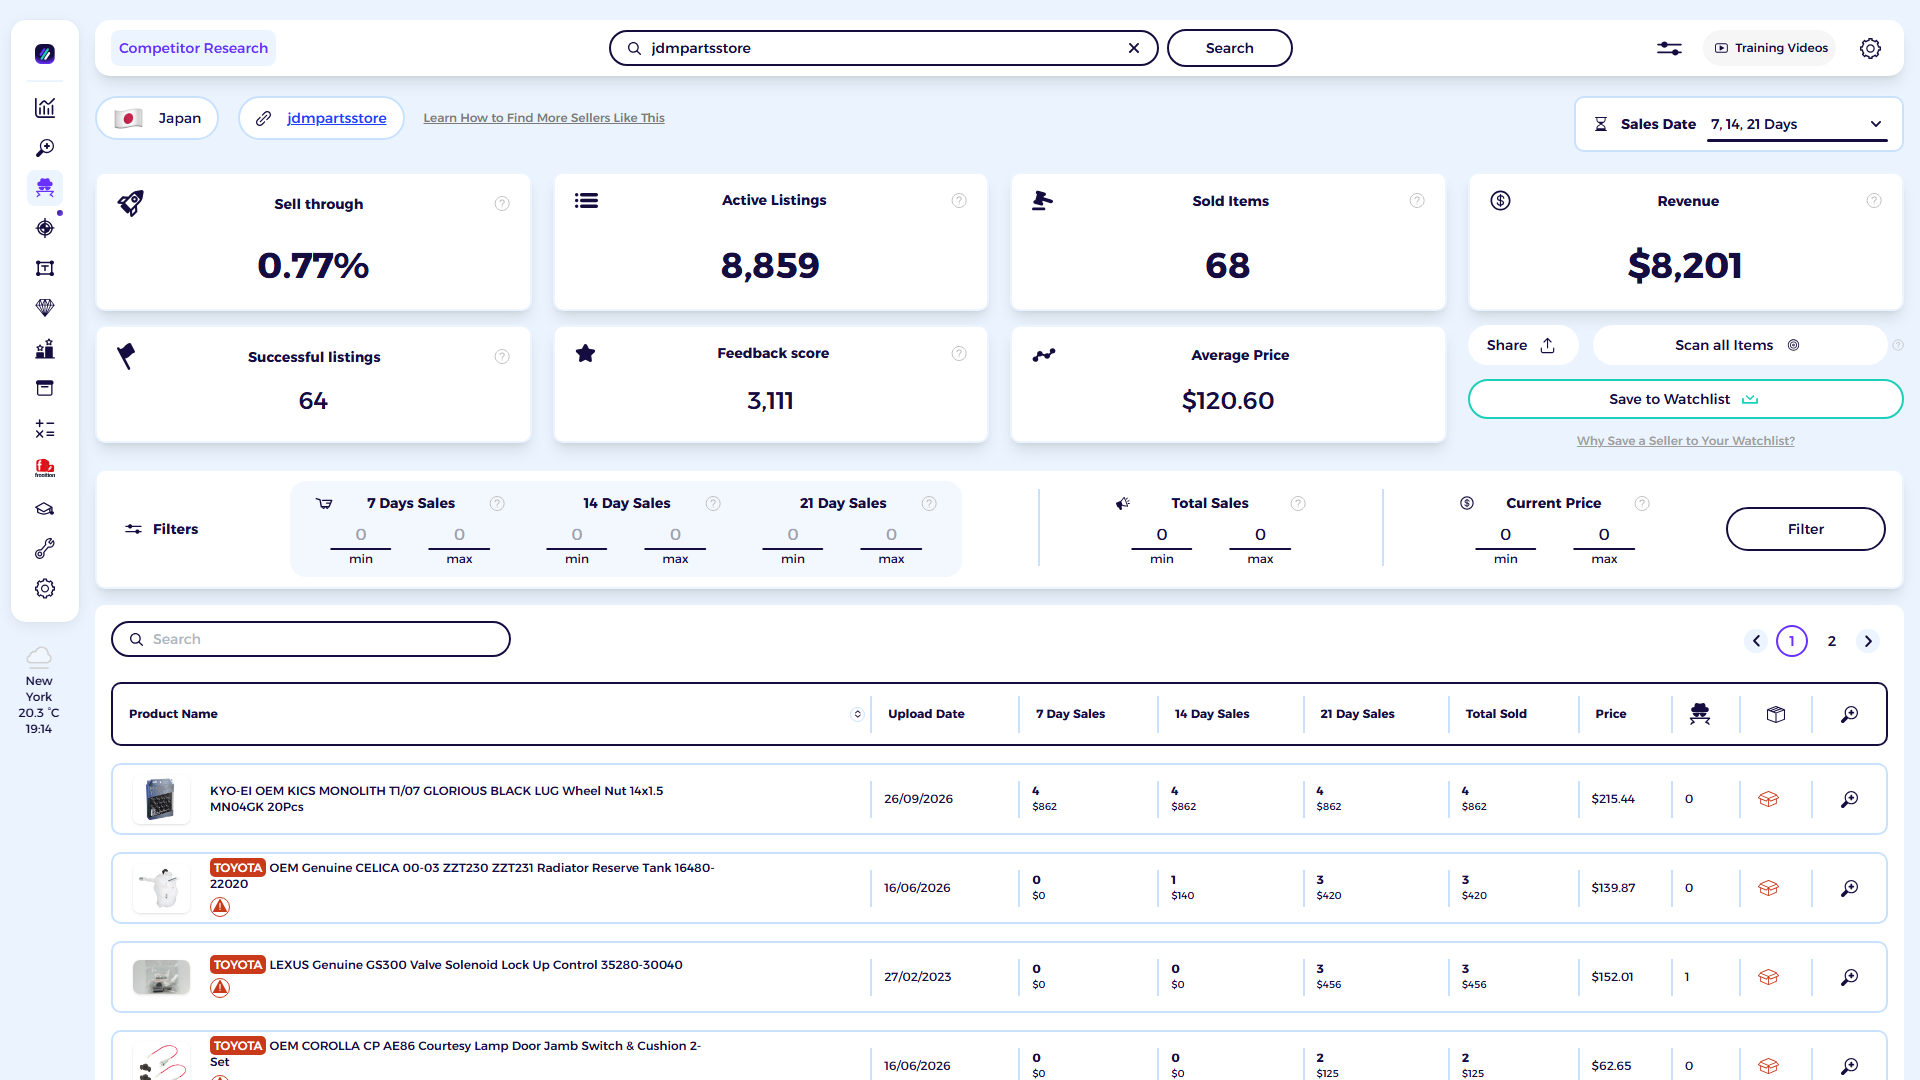Viewport: 1920px width, 1080px height.
Task: Sort by Upload Date column header
Action: [926, 714]
